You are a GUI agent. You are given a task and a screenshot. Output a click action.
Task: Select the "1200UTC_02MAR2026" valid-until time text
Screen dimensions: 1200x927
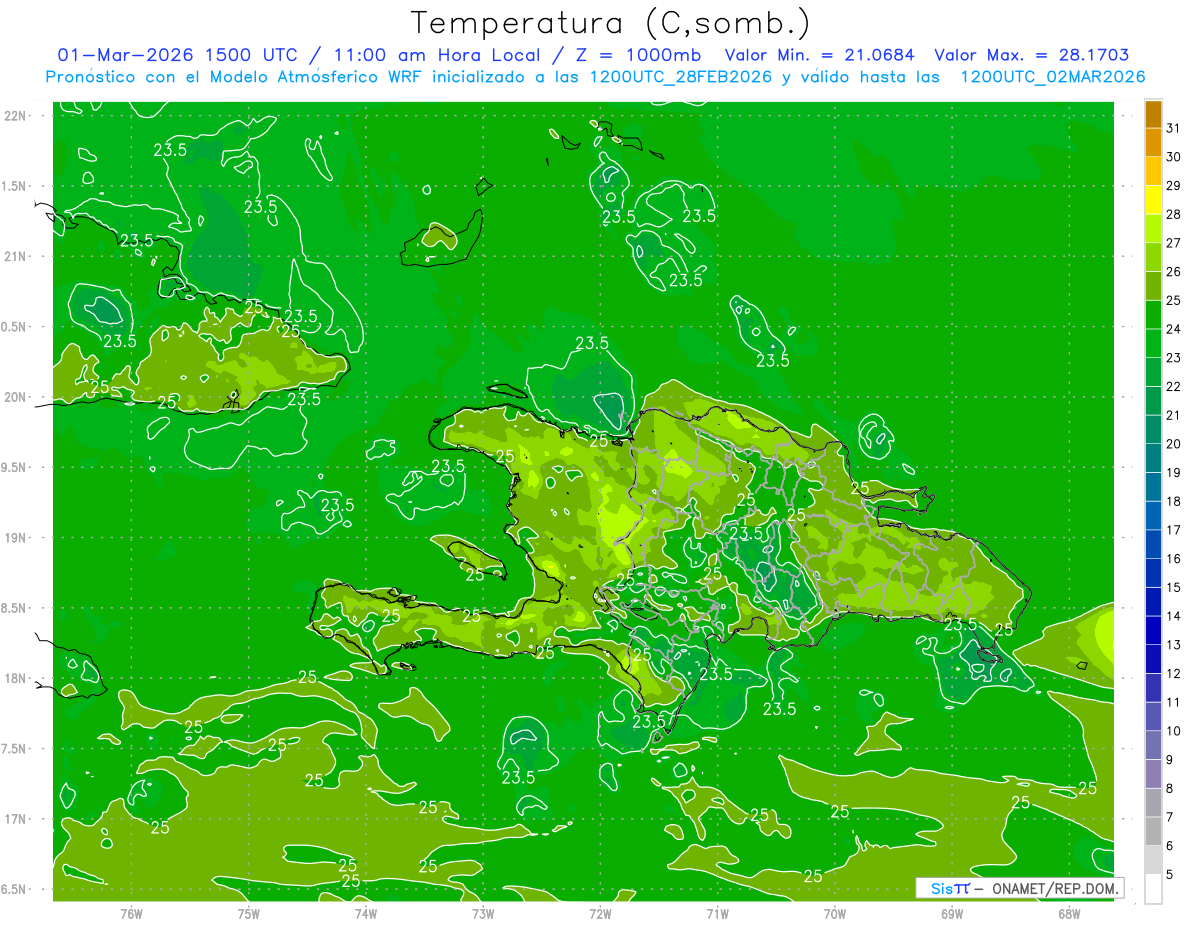point(1052,77)
